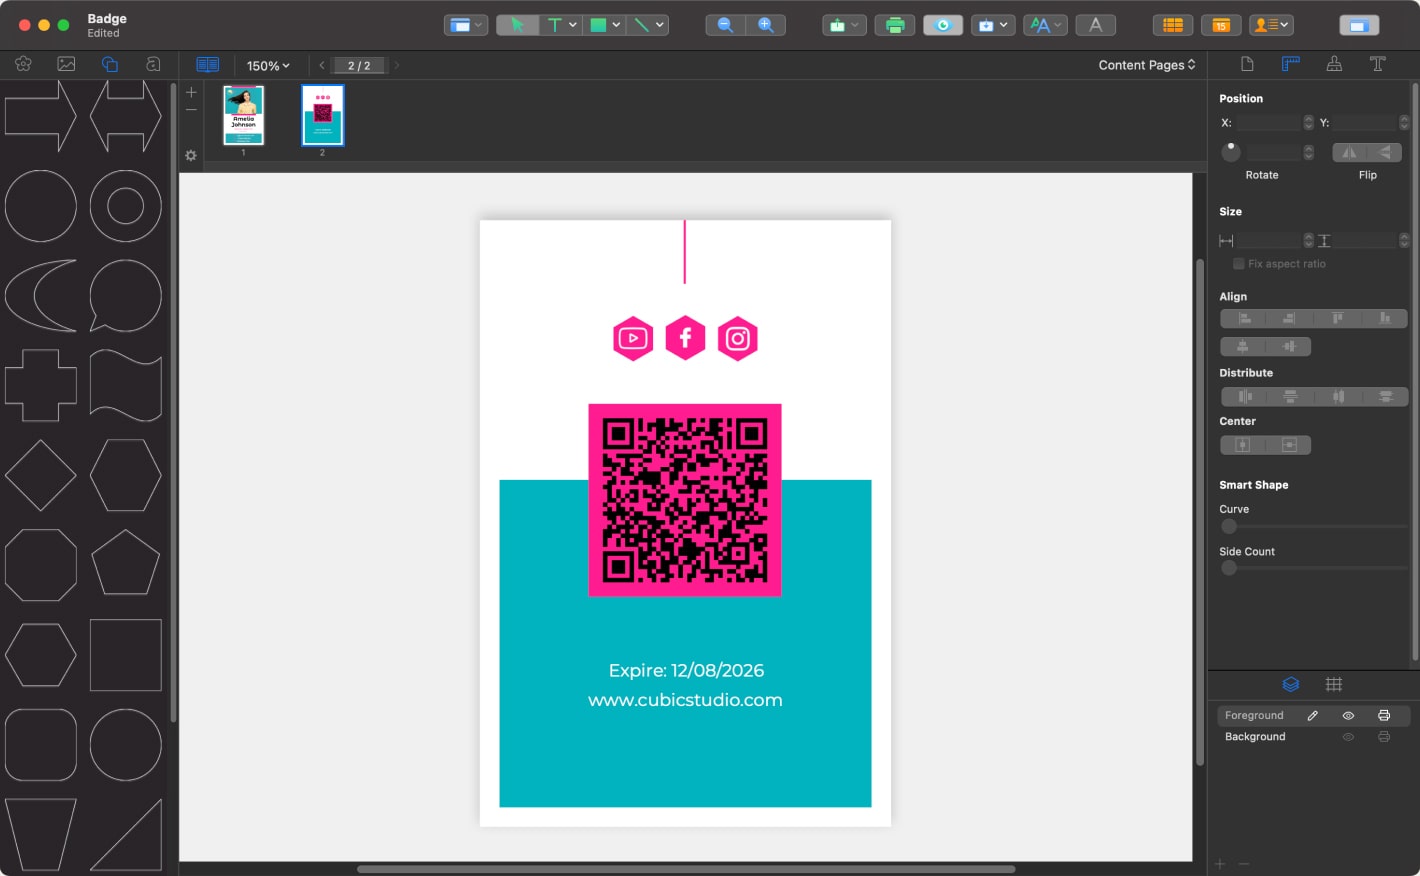Center object horizontally on page
Screen dimensions: 1420x876
point(1243,445)
